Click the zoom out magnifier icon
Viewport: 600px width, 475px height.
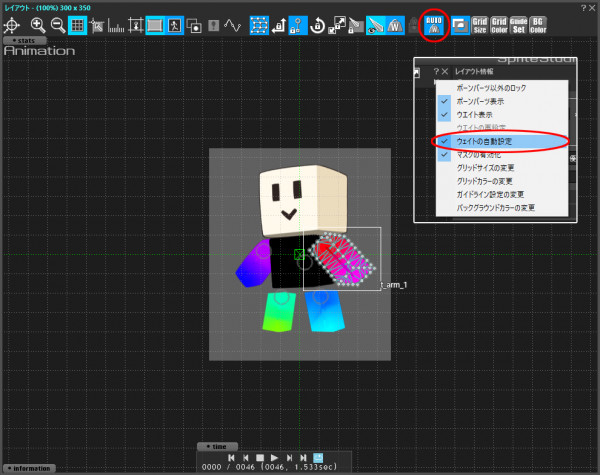coord(57,25)
